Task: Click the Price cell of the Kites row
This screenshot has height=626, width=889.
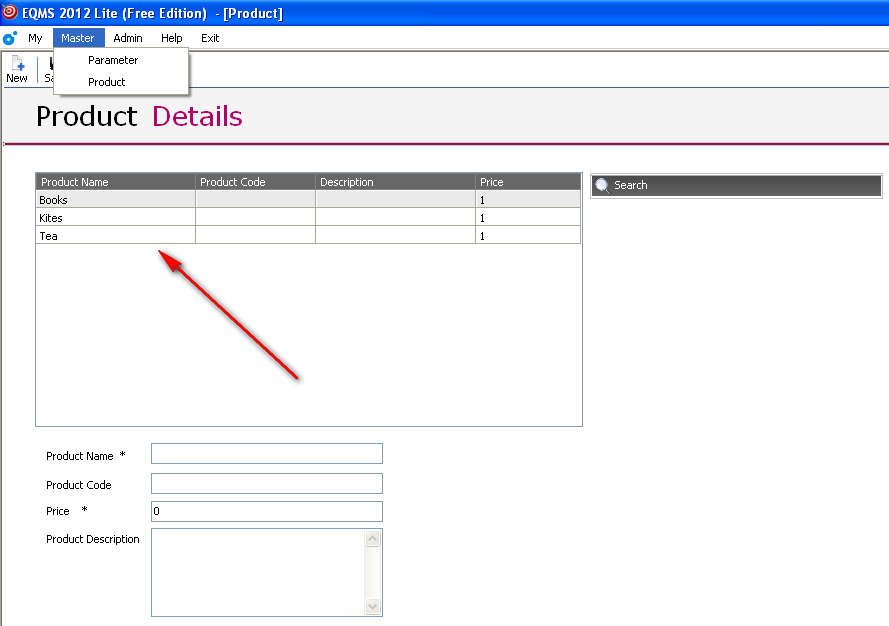Action: point(528,218)
